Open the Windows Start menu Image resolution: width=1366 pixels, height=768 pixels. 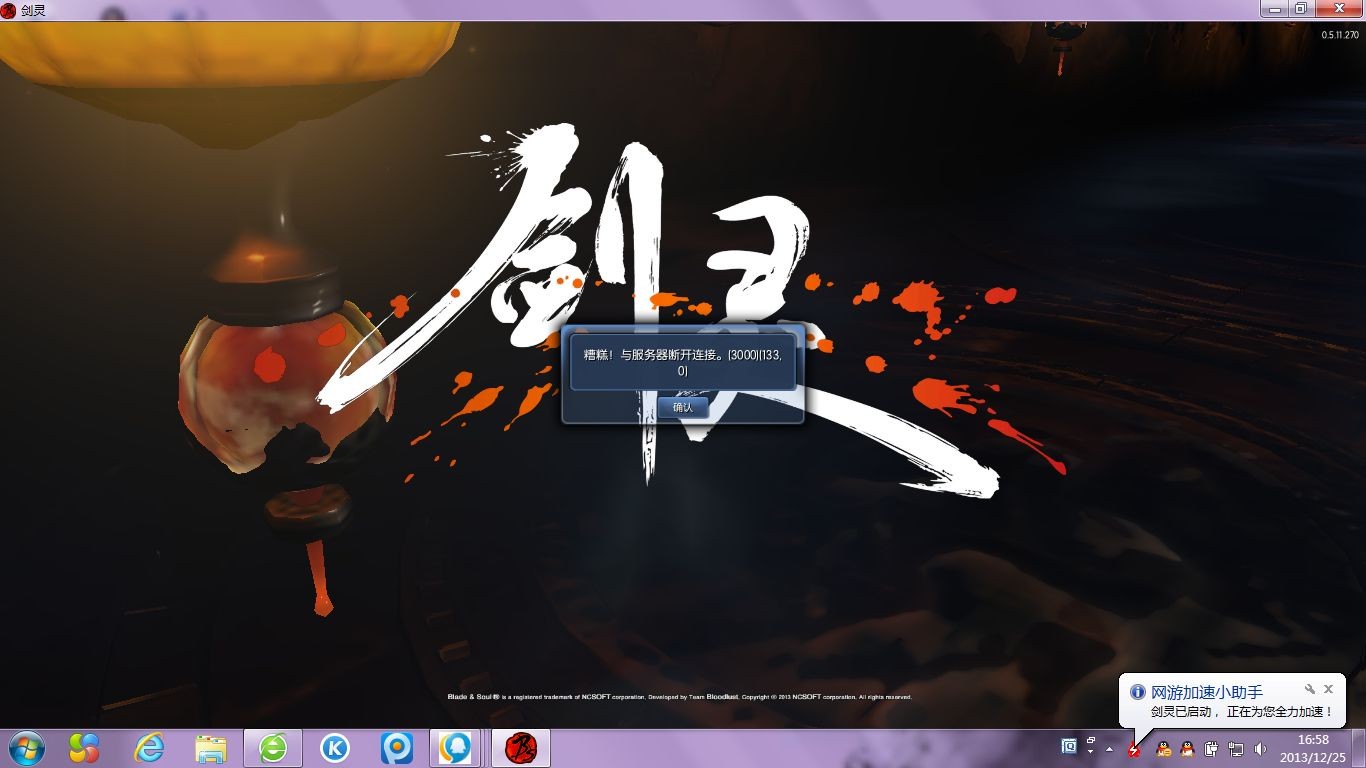(x=24, y=748)
